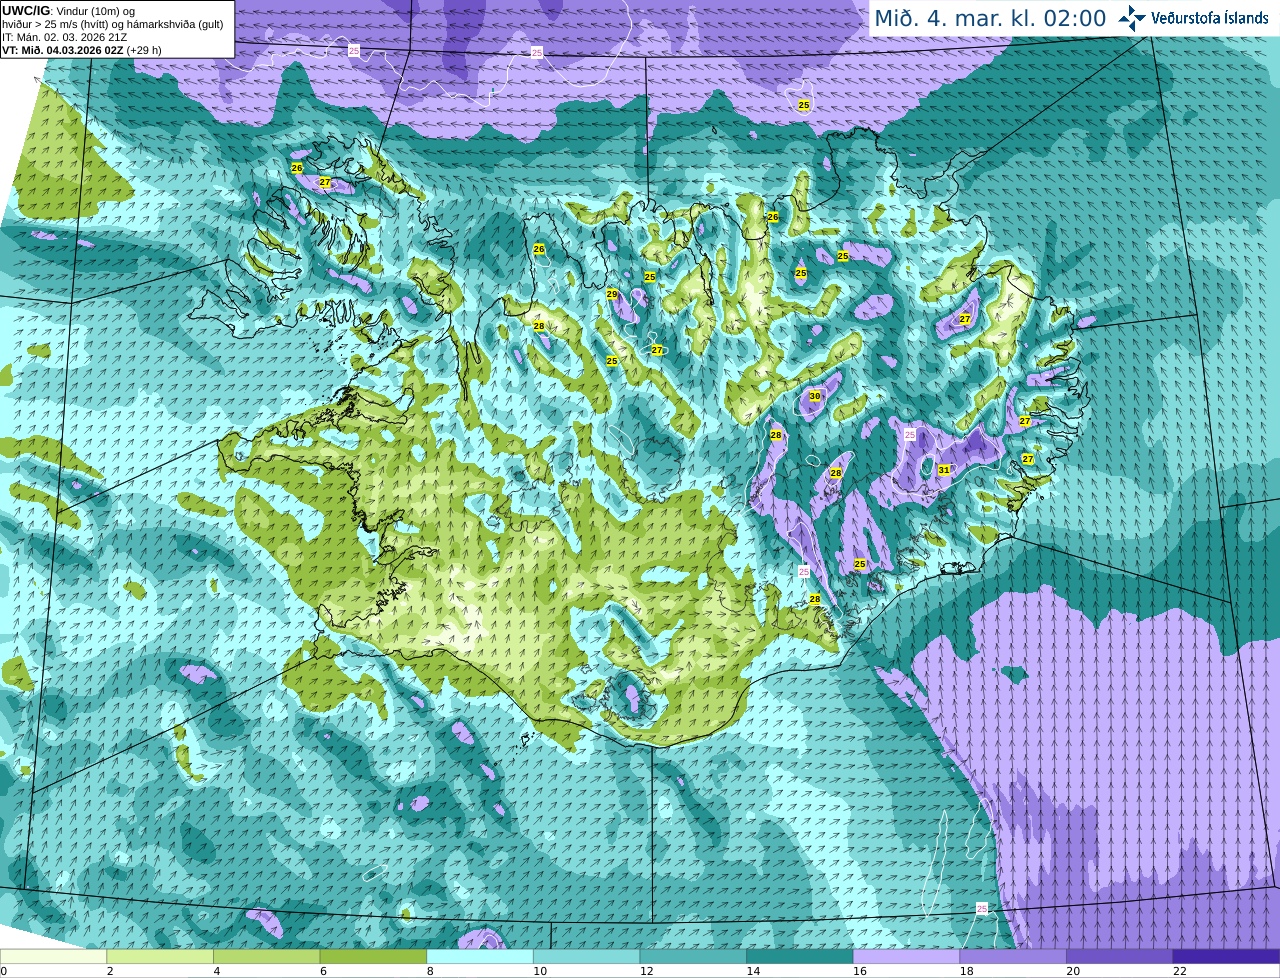
Task: Click the date title 'Mið. 4. mar. kl. 02:00'
Action: pos(990,18)
